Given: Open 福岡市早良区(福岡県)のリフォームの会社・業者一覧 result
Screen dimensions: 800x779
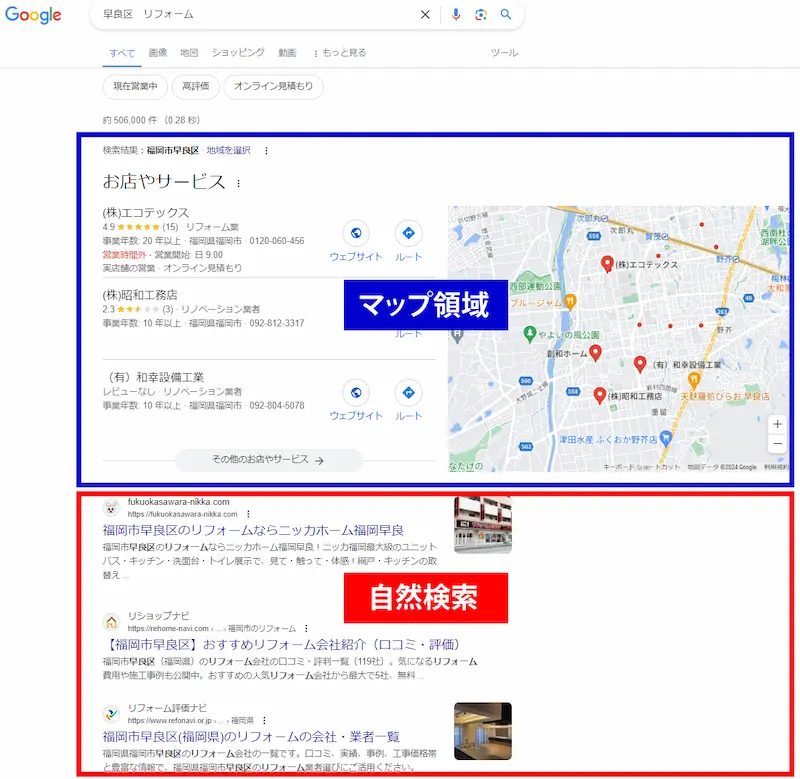Looking at the screenshot, I should coord(251,737).
